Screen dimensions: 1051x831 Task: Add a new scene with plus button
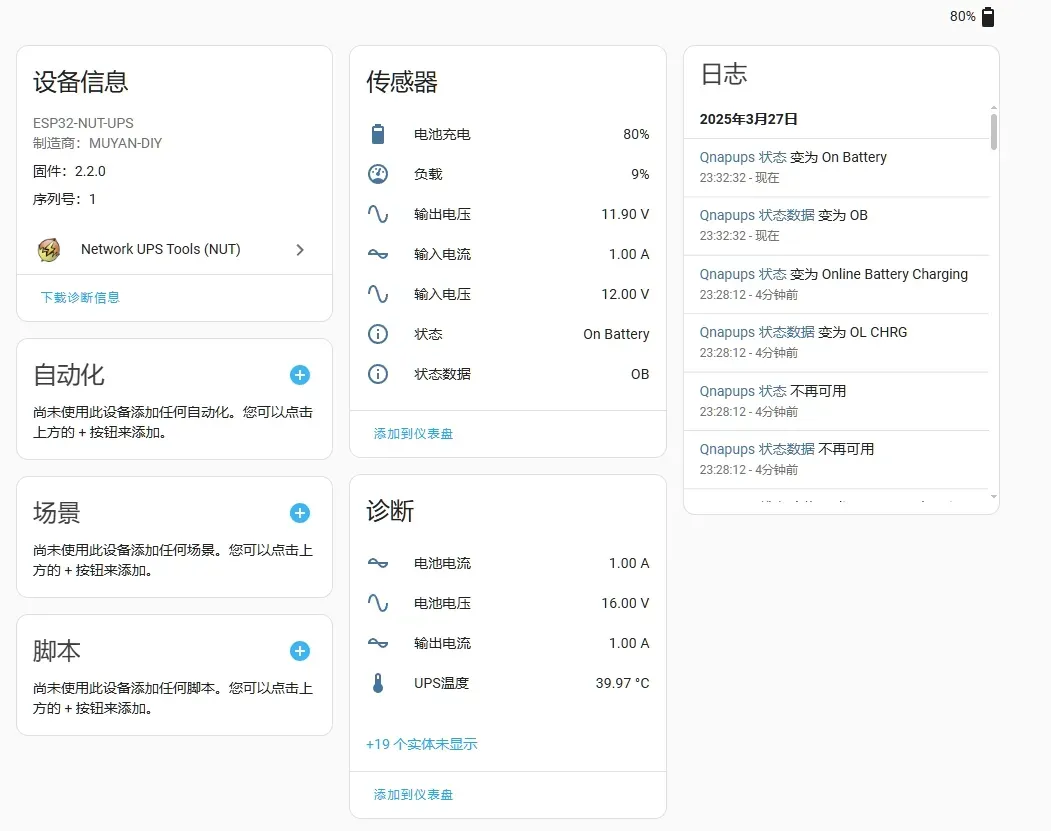pyautogui.click(x=299, y=513)
